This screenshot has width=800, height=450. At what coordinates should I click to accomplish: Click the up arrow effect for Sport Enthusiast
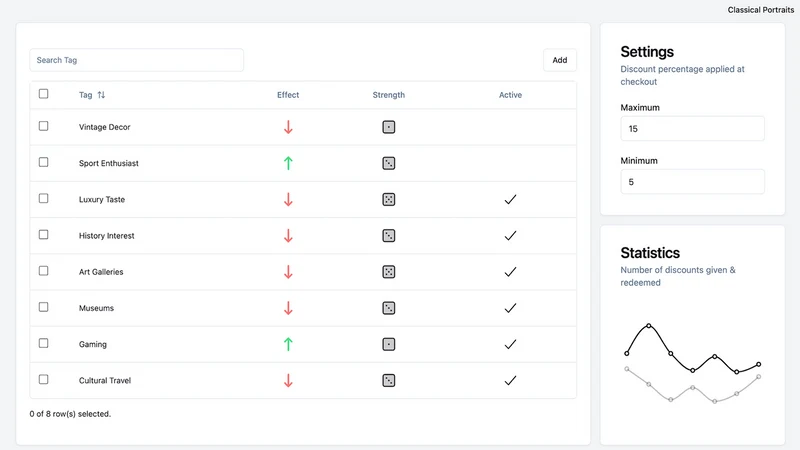coord(288,163)
